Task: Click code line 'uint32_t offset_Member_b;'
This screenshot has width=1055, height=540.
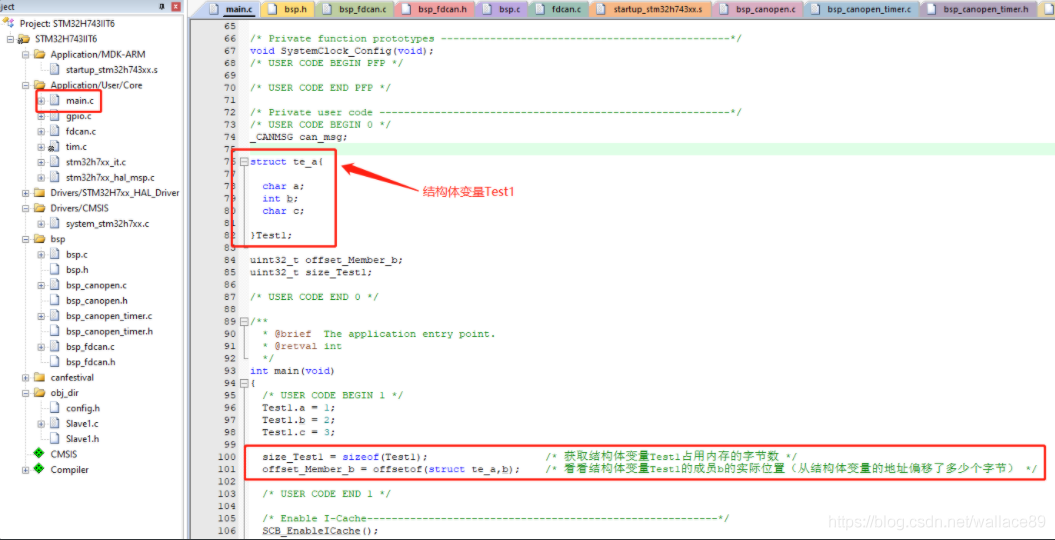Action: click(326, 260)
